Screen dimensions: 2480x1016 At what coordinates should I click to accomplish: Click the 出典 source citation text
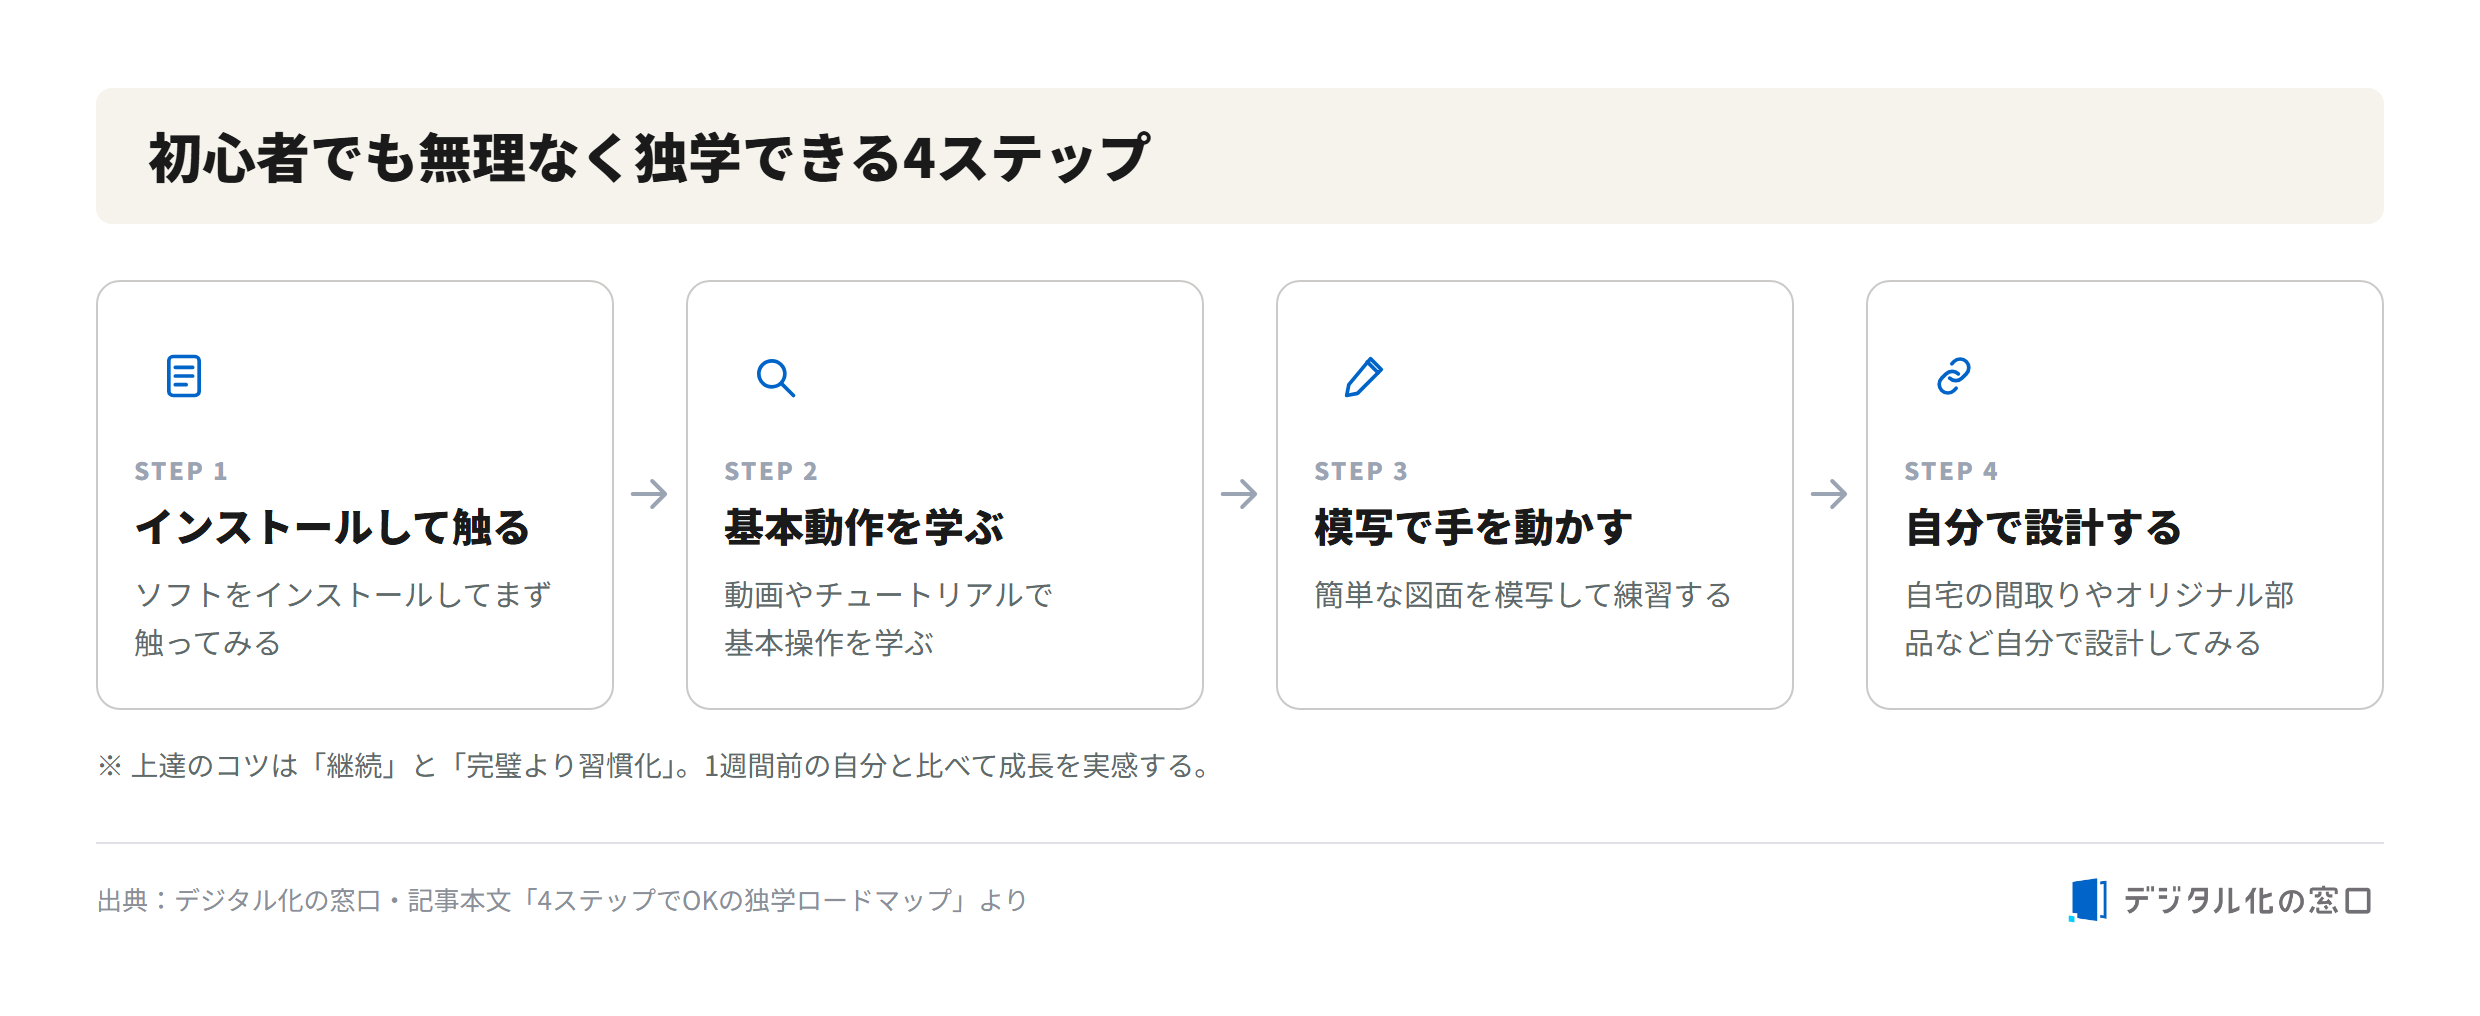coord(562,900)
